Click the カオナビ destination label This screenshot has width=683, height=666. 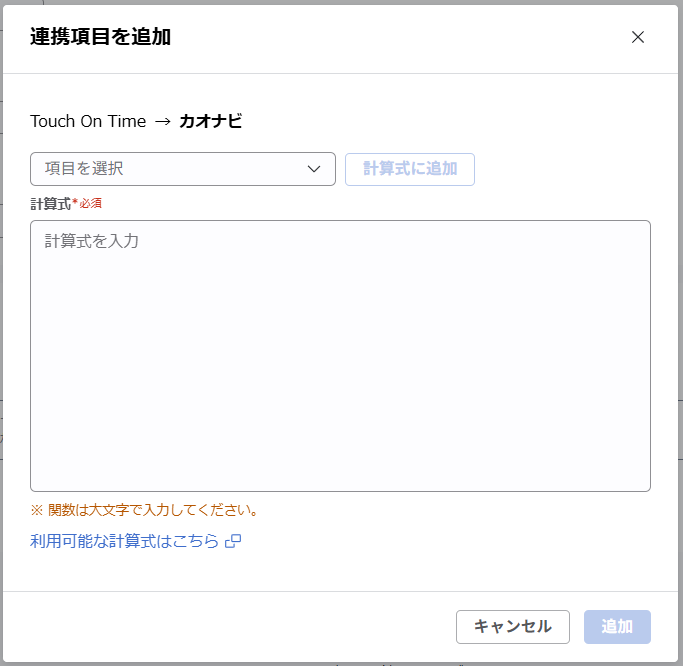tap(210, 121)
